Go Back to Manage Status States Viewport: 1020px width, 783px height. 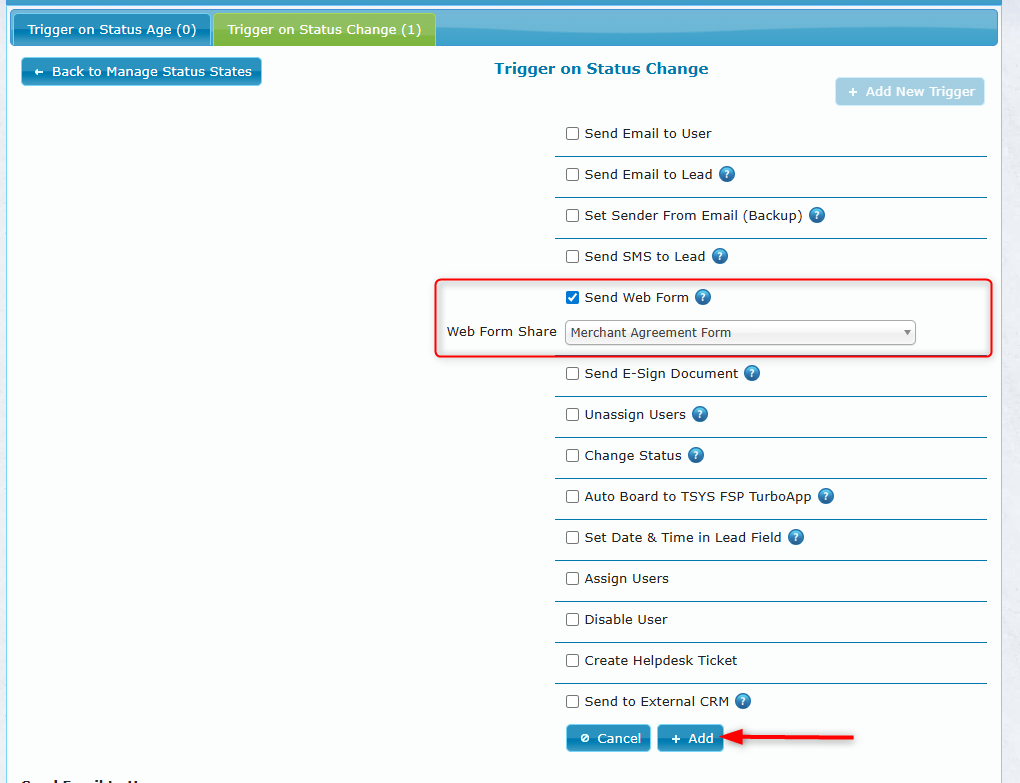(141, 72)
